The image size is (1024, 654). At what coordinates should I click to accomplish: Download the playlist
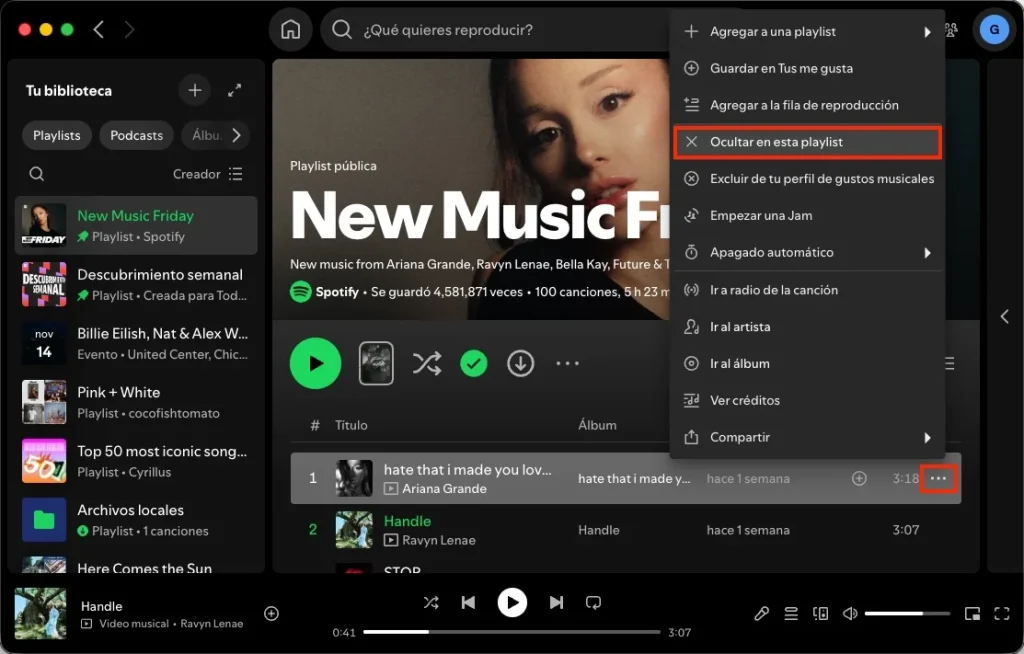point(520,363)
